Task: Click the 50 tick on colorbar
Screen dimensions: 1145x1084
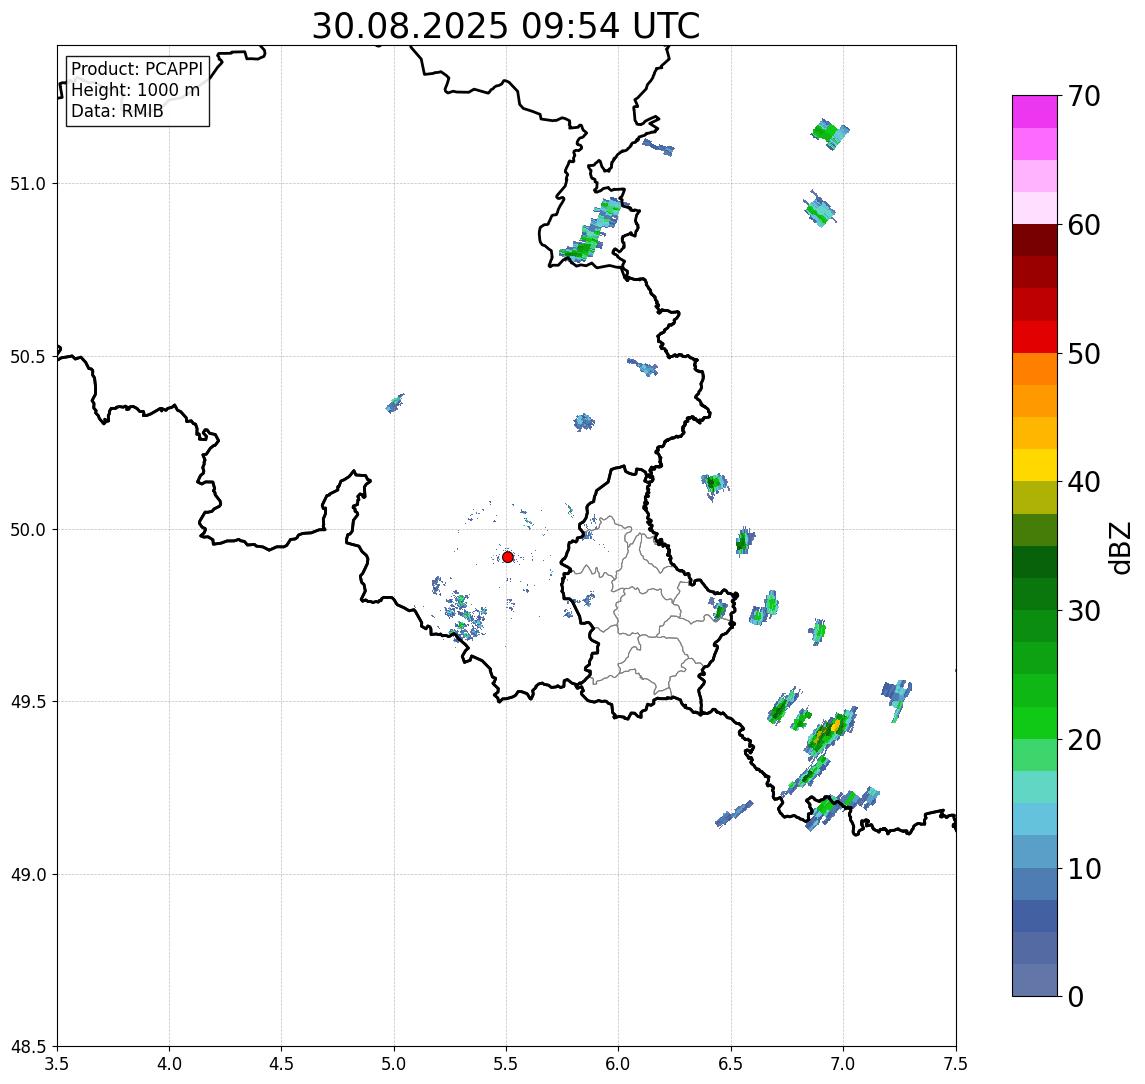Action: [1084, 354]
